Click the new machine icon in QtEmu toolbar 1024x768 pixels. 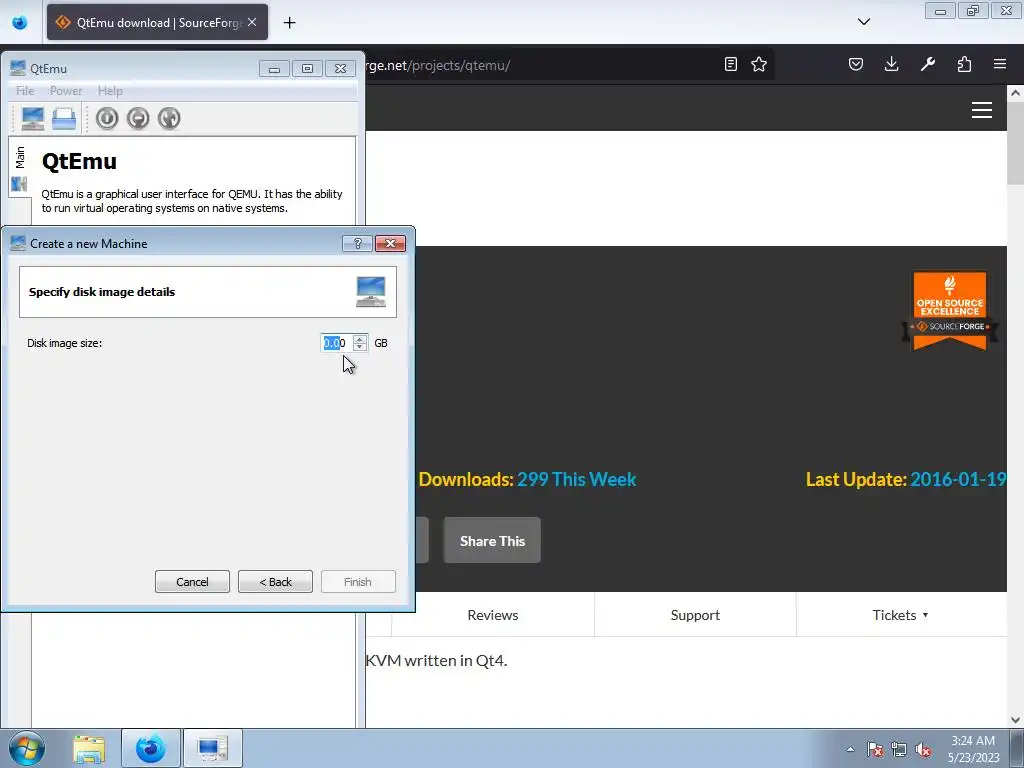pos(33,118)
